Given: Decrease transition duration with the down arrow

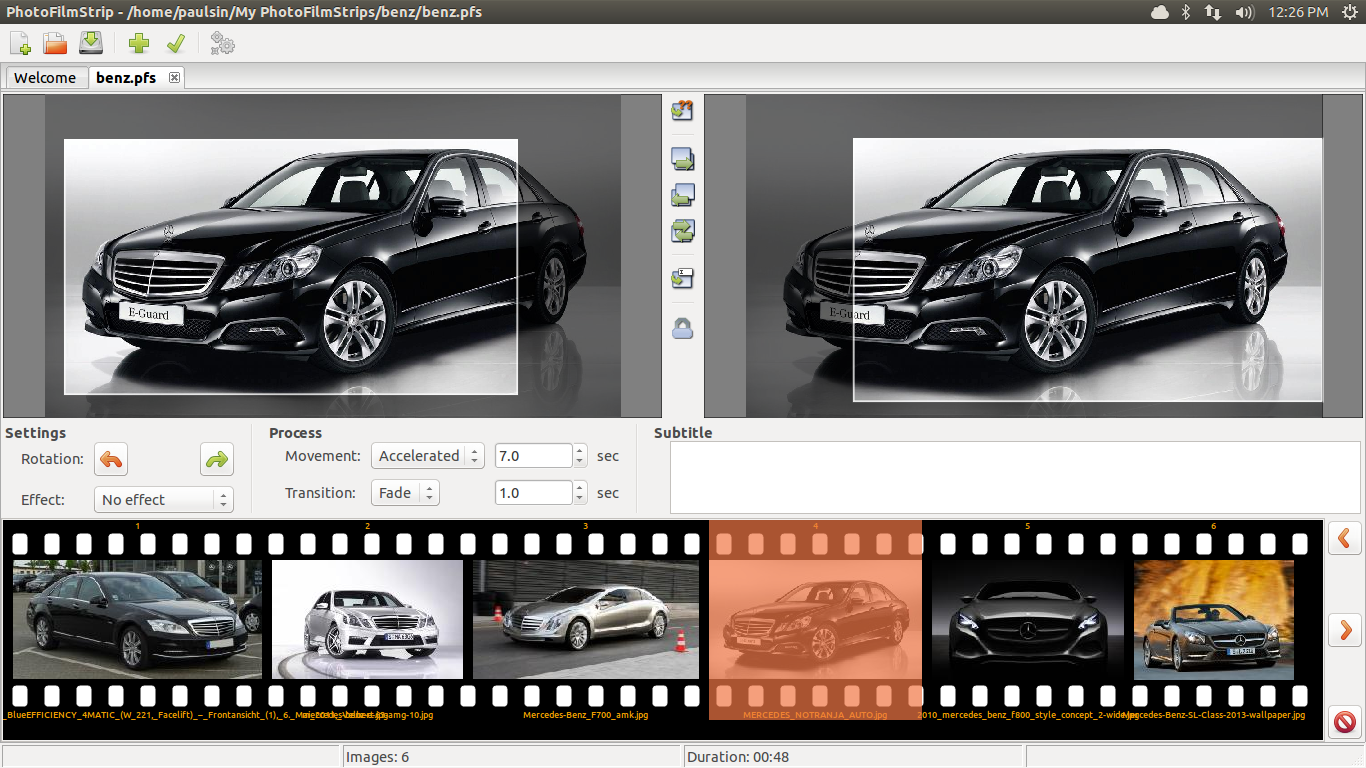Looking at the screenshot, I should [x=580, y=499].
